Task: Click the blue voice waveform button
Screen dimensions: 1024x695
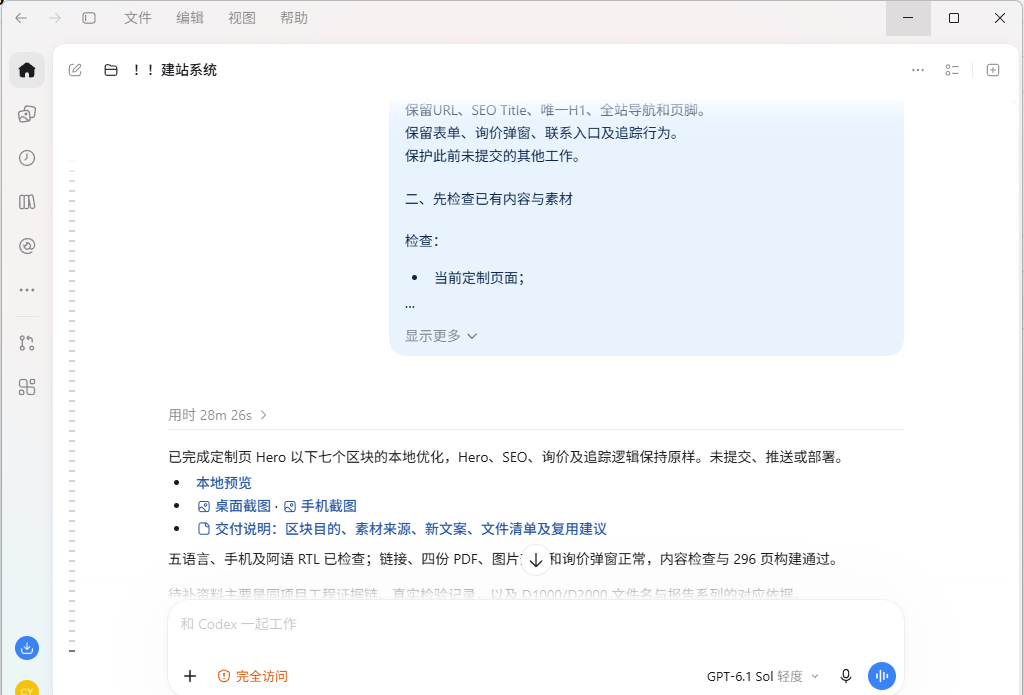Action: point(882,676)
